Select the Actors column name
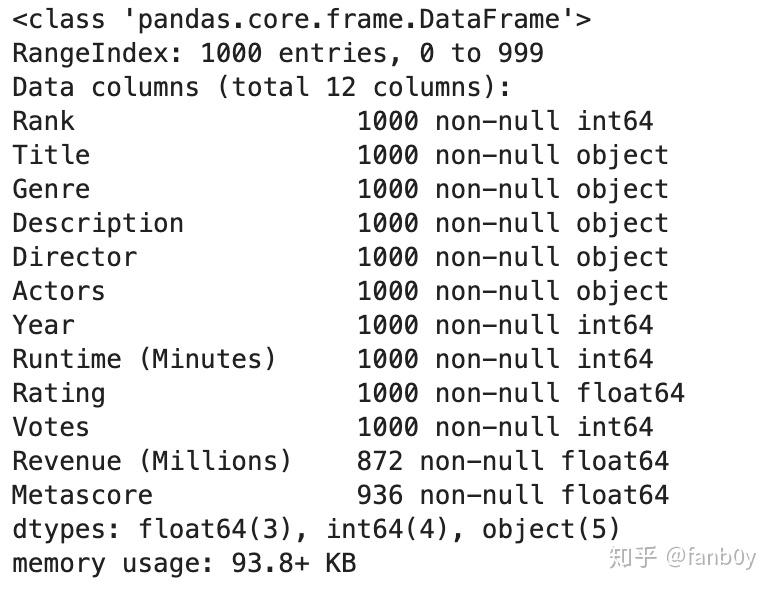The height and width of the screenshot is (590, 776). 59,291
